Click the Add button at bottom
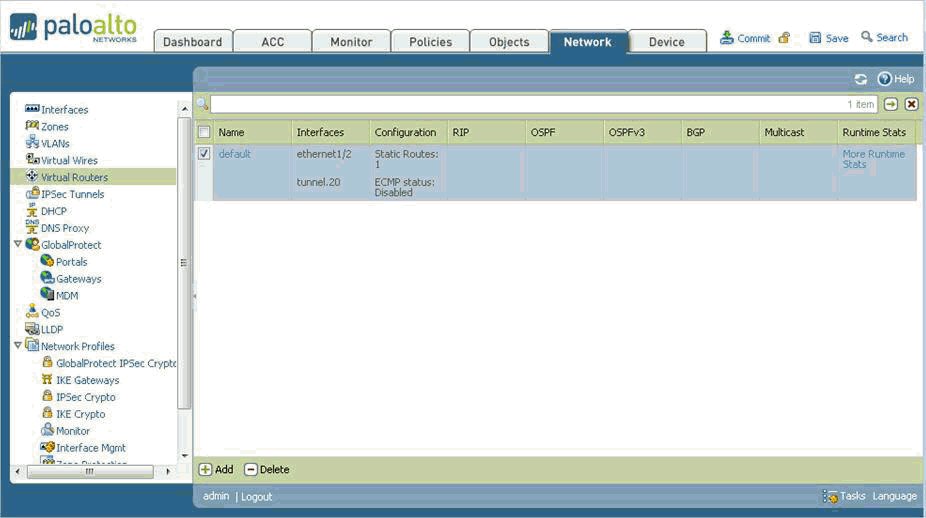 pos(216,469)
